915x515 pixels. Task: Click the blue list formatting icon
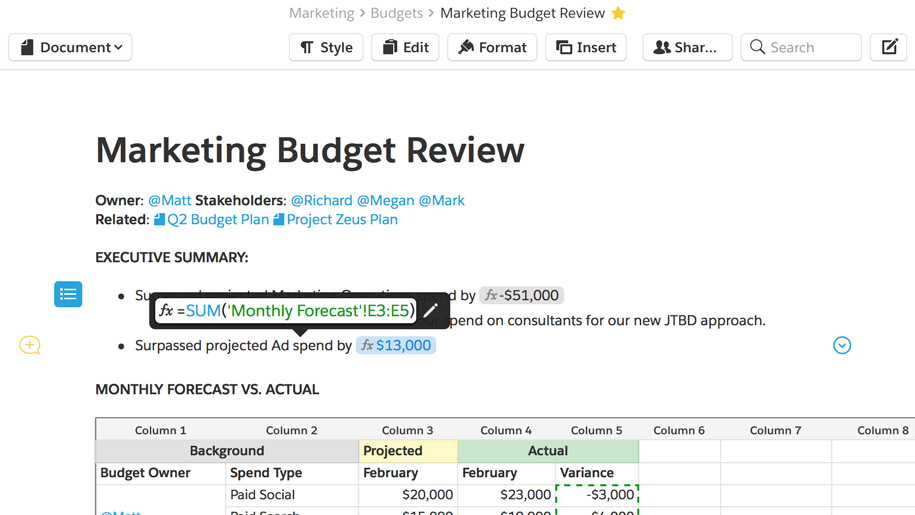click(x=68, y=294)
